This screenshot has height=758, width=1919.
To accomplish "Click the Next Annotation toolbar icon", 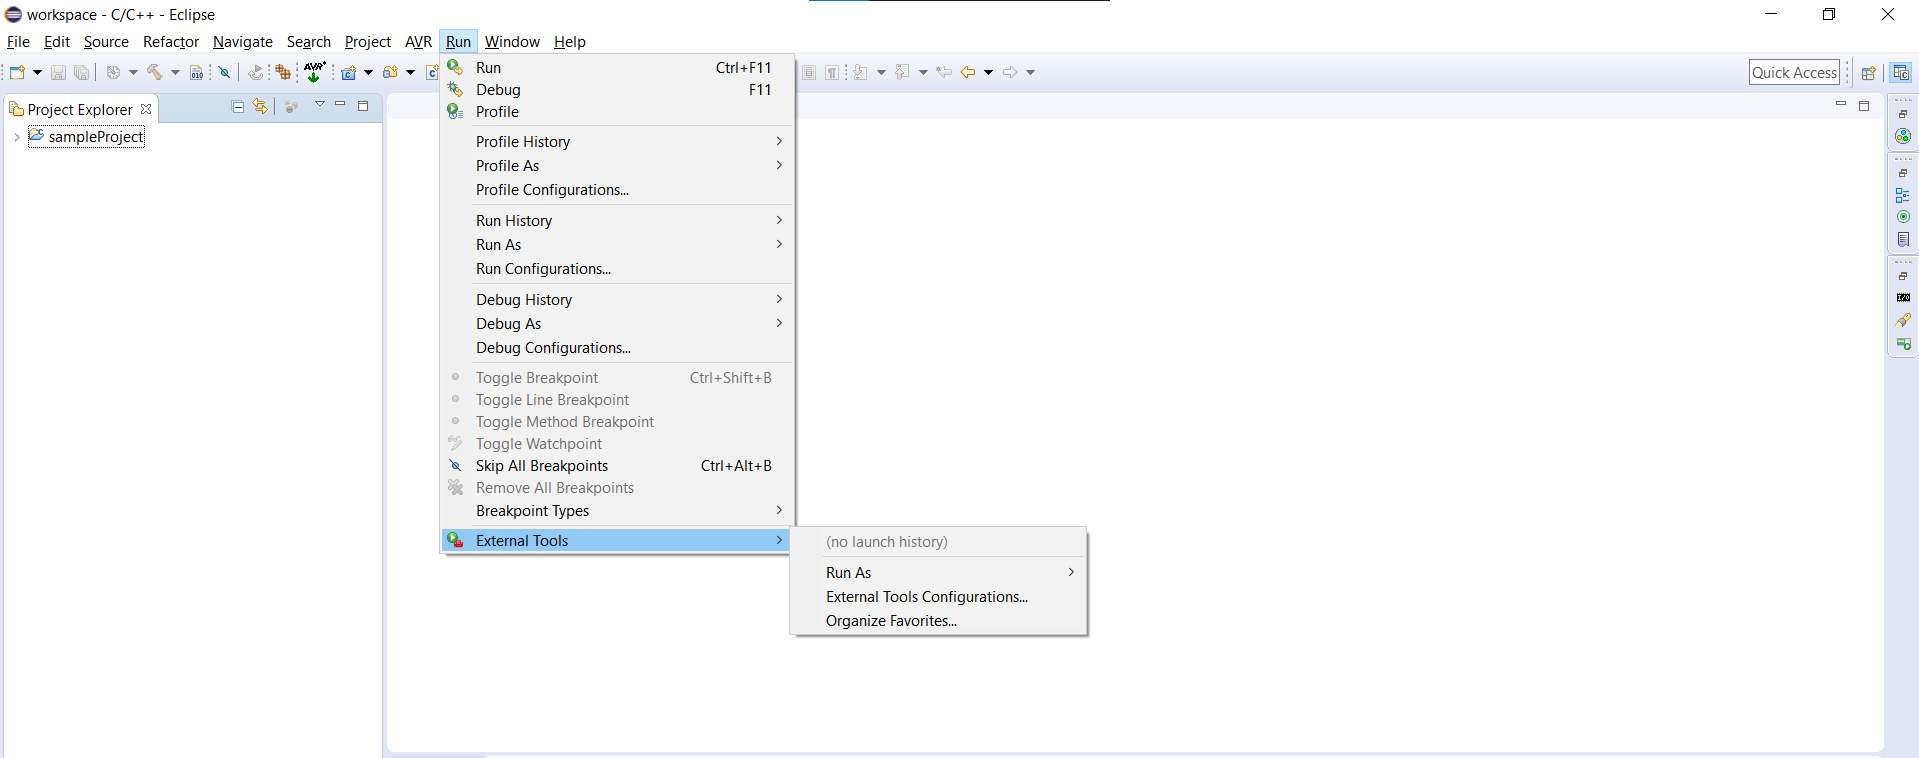I will click(861, 72).
